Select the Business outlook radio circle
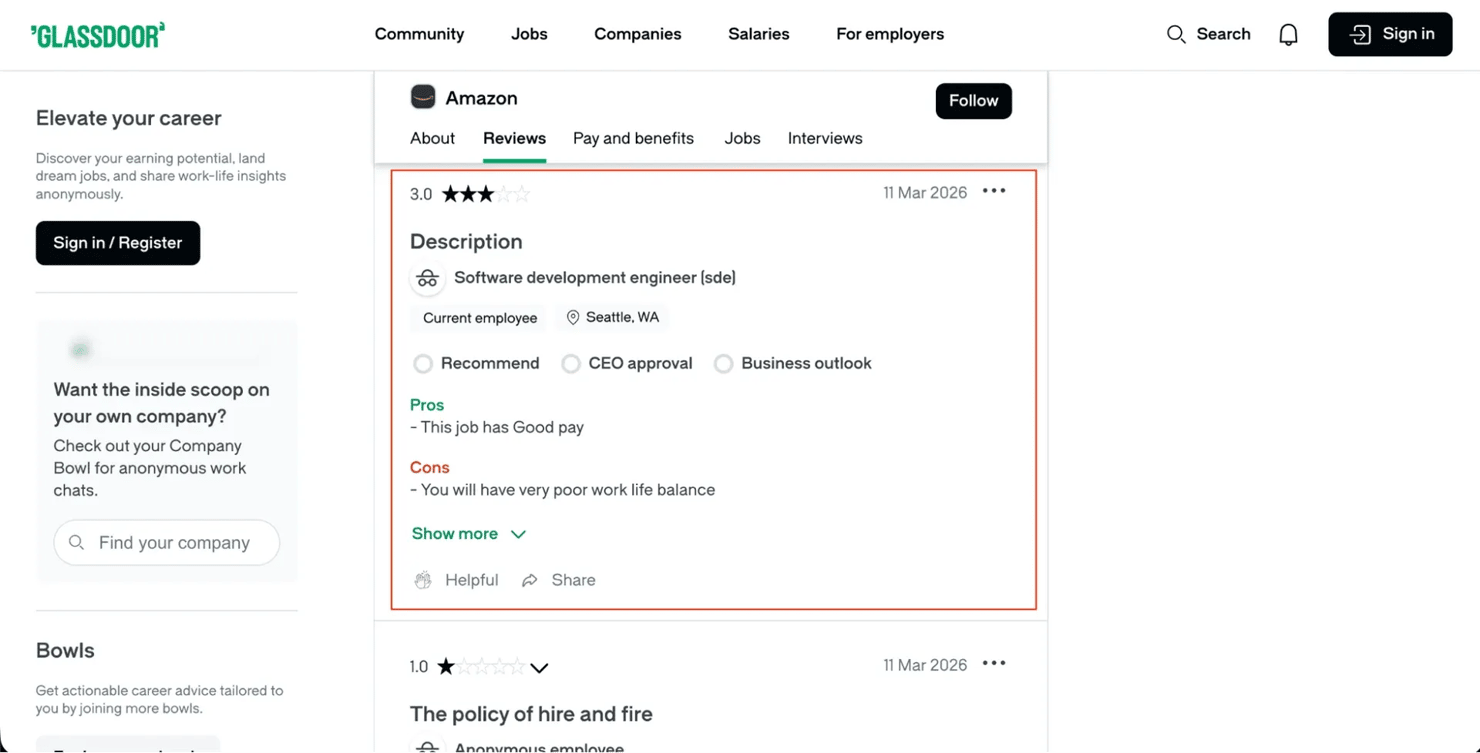1480x753 pixels. (x=723, y=364)
